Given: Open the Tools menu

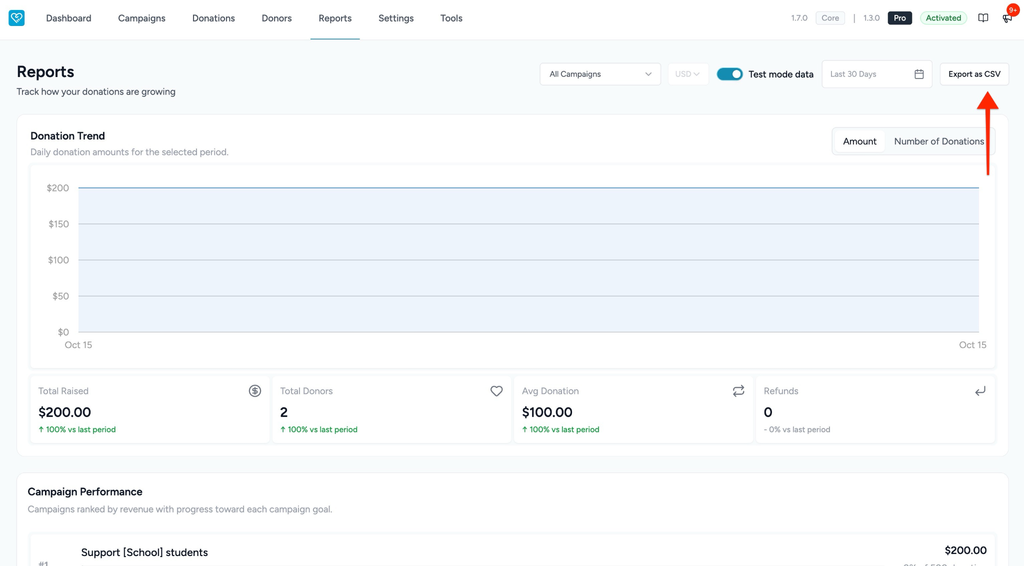Looking at the screenshot, I should [451, 18].
